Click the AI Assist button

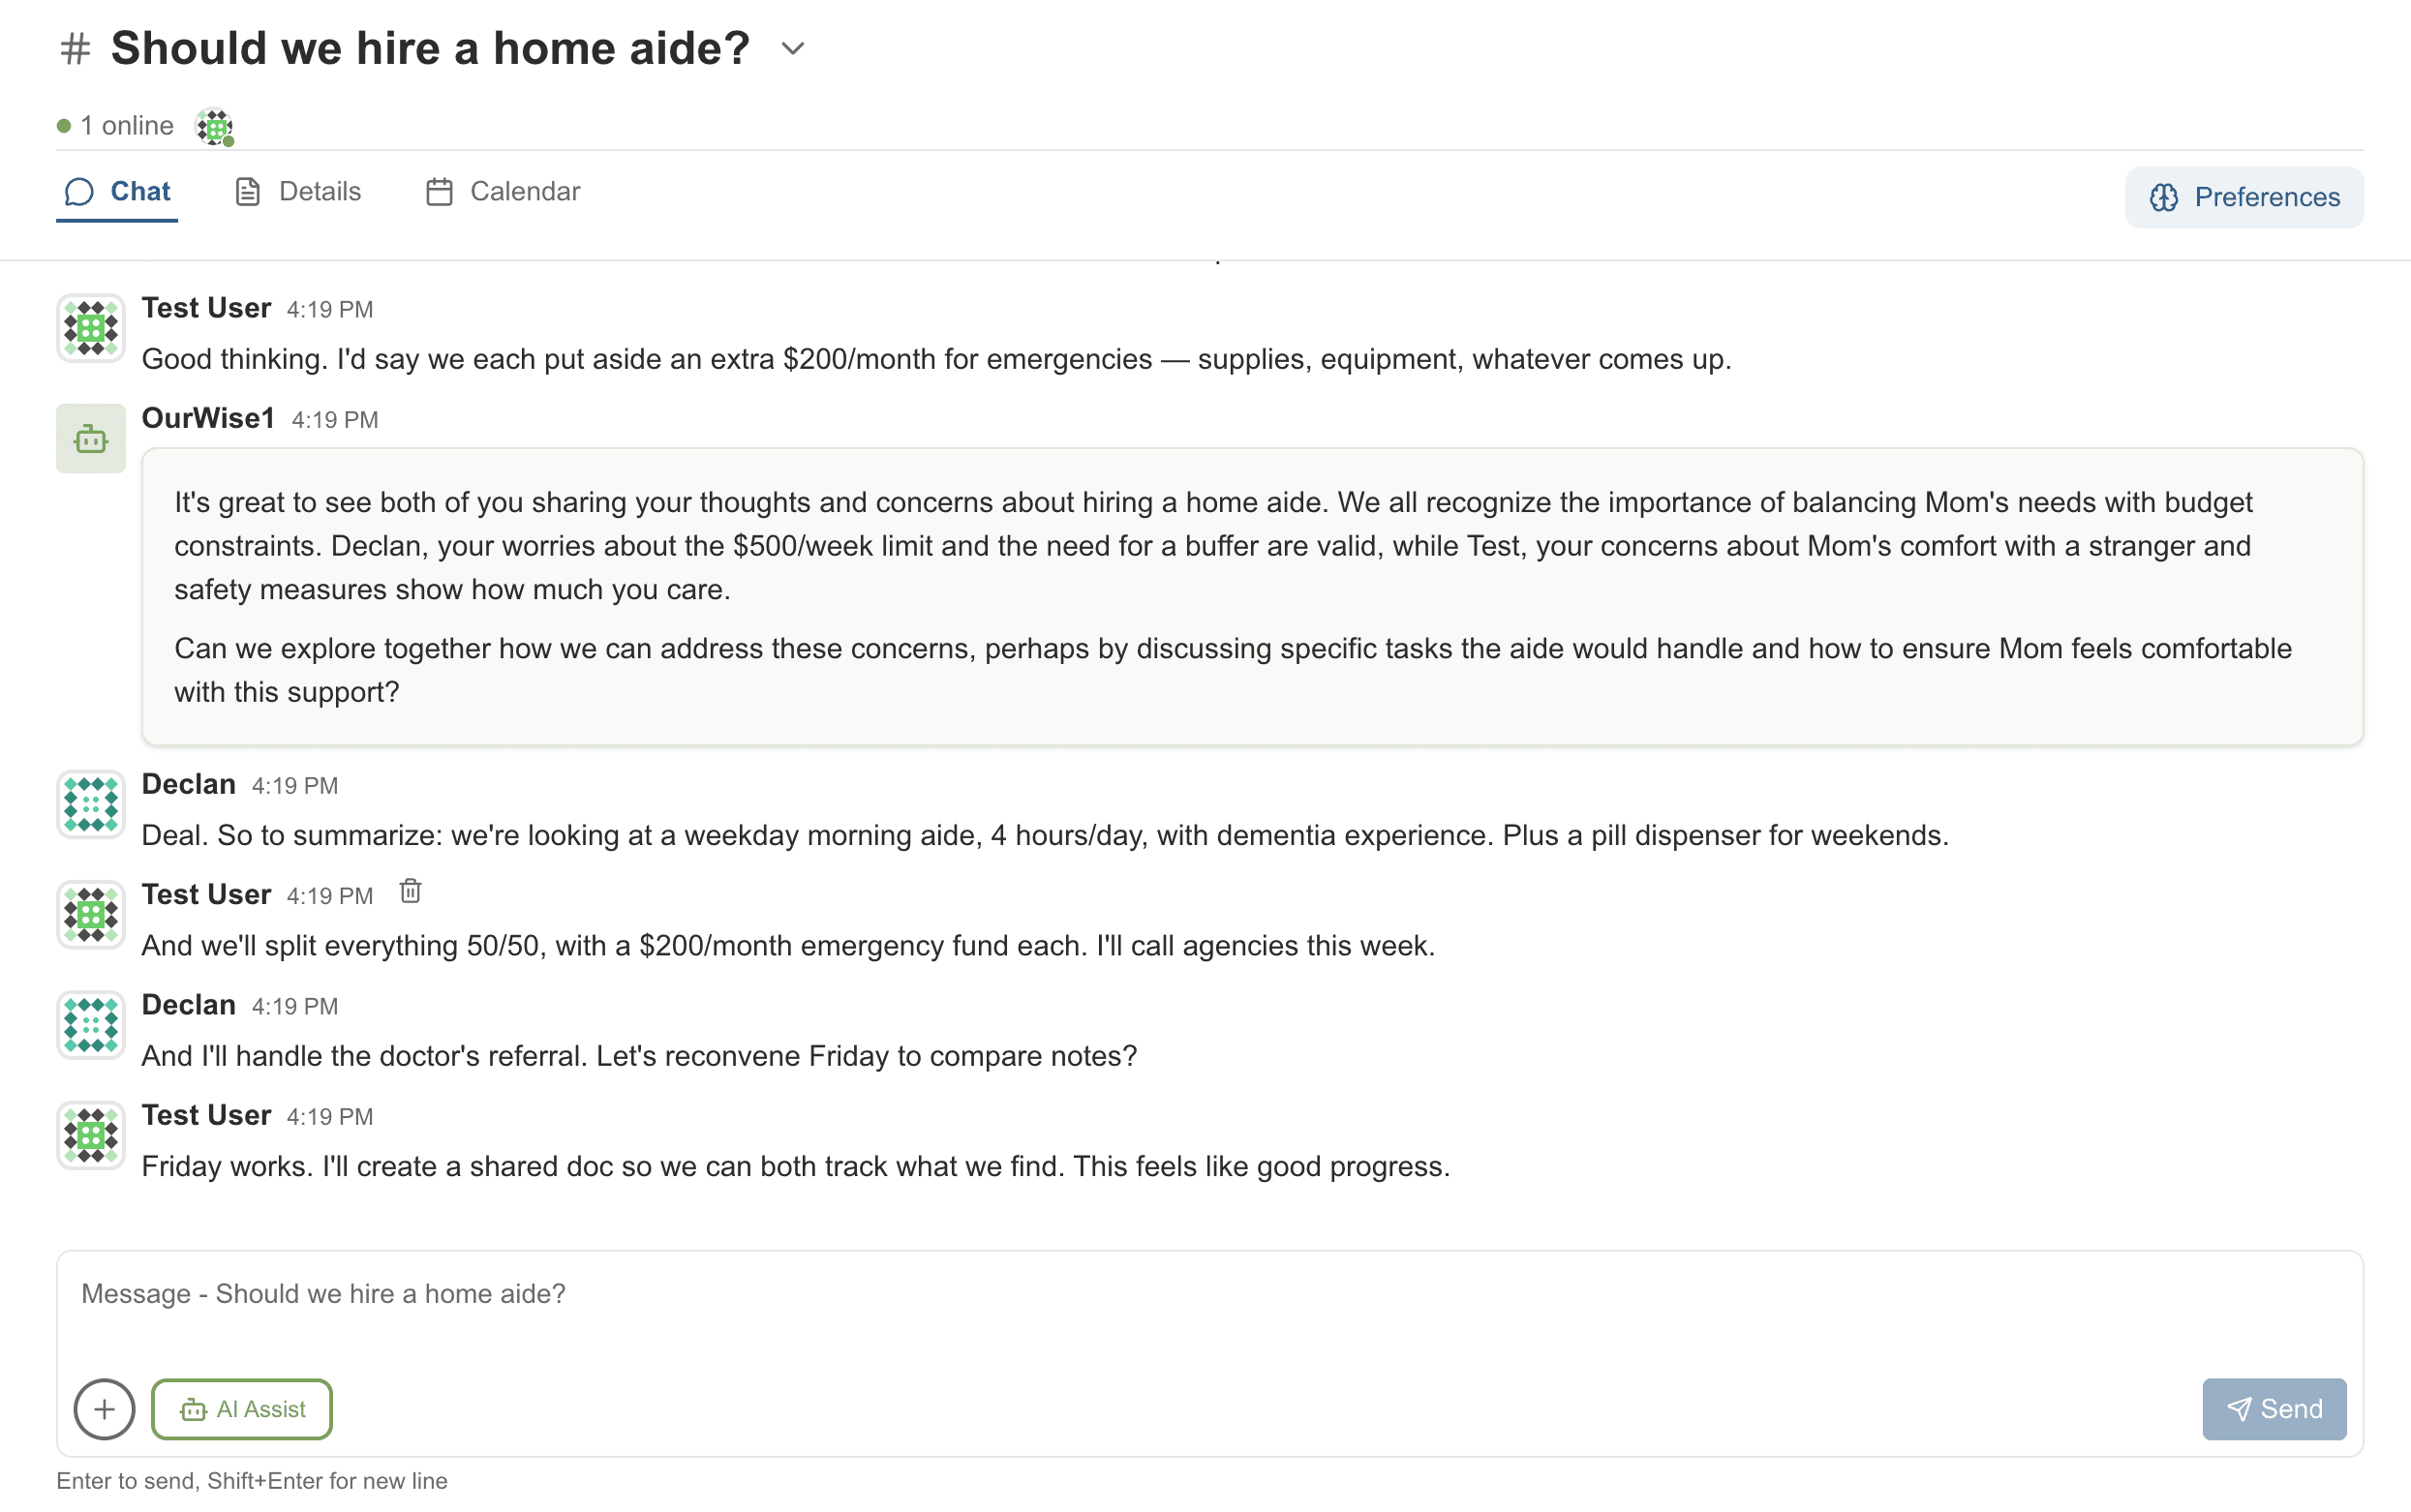(x=241, y=1409)
